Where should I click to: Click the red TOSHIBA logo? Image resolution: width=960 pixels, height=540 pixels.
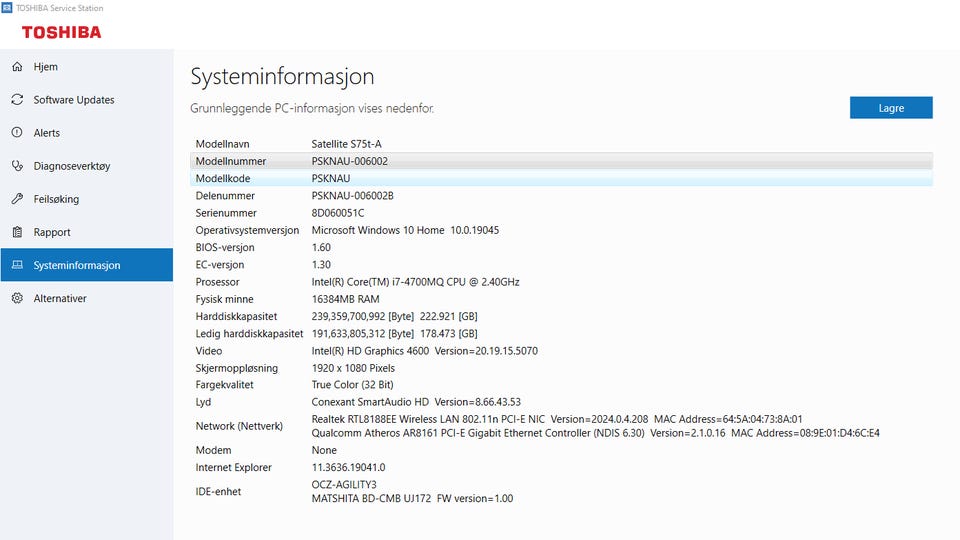(61, 32)
